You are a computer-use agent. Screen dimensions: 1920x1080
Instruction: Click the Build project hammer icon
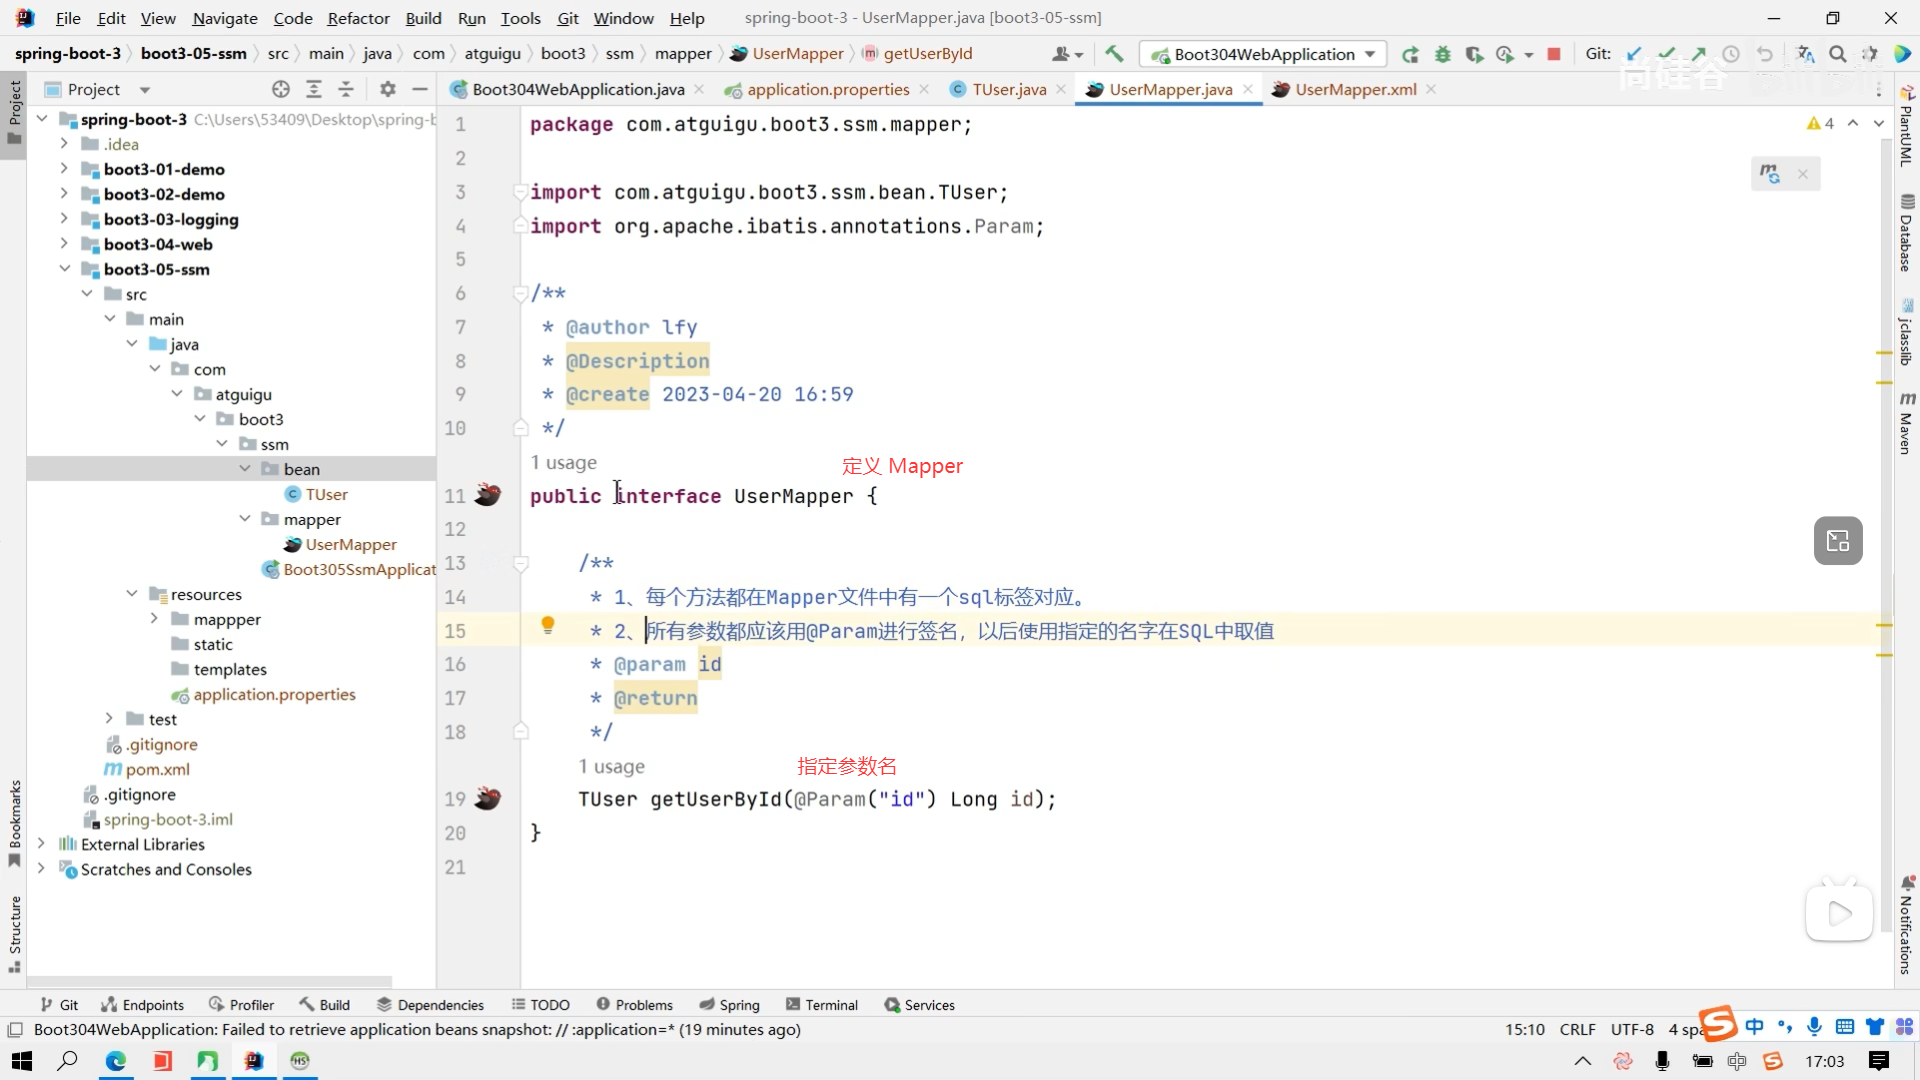coord(1114,54)
